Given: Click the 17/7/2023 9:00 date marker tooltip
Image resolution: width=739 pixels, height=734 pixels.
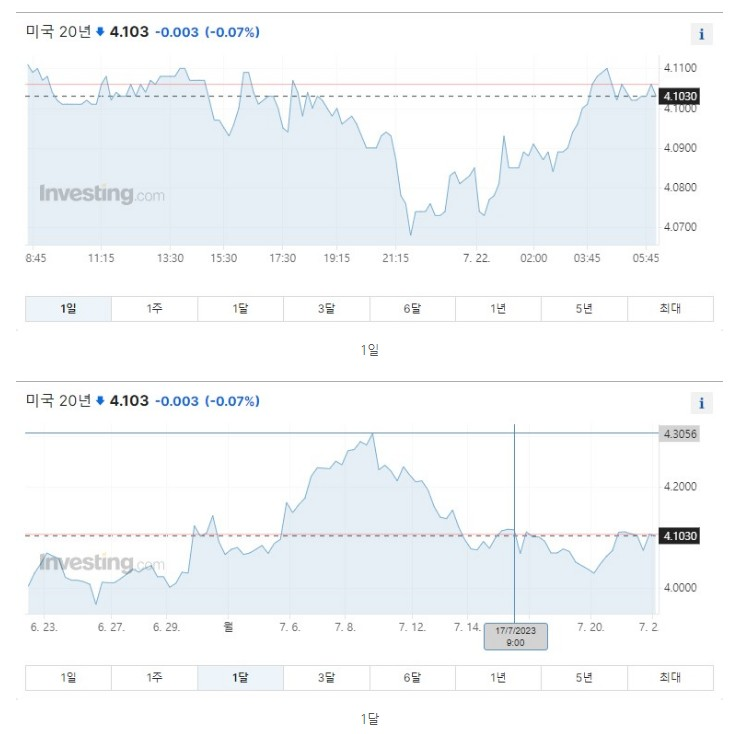Looking at the screenshot, I should [x=516, y=636].
